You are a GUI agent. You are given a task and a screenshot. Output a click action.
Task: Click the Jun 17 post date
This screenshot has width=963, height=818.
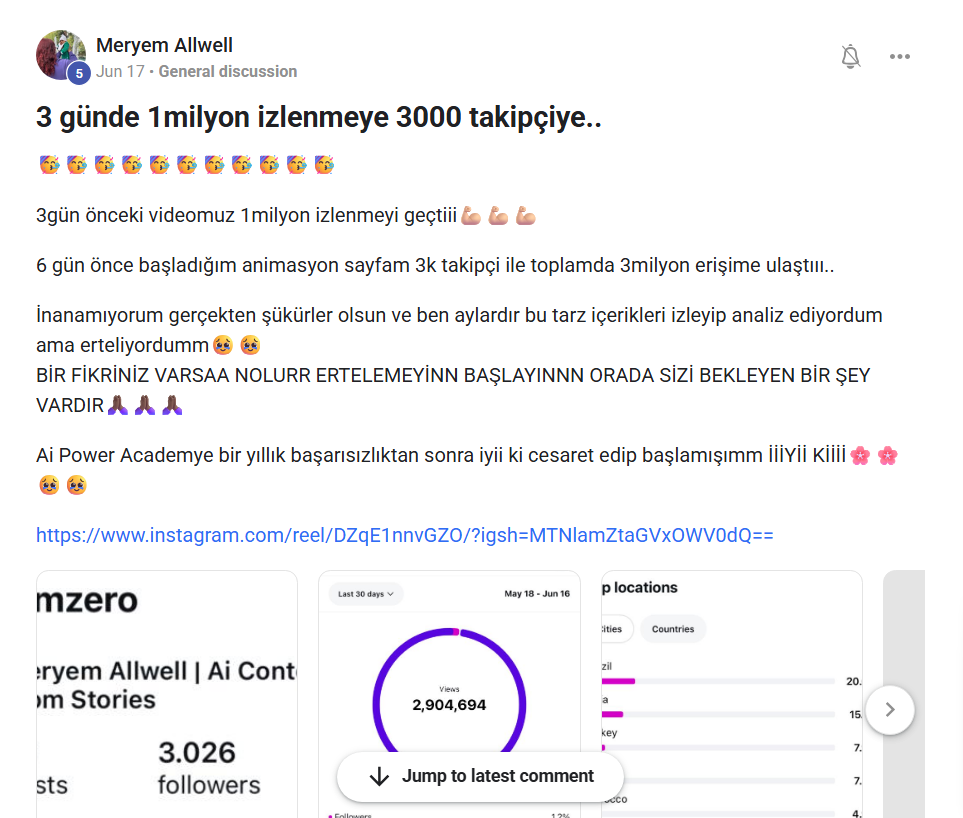(120, 71)
